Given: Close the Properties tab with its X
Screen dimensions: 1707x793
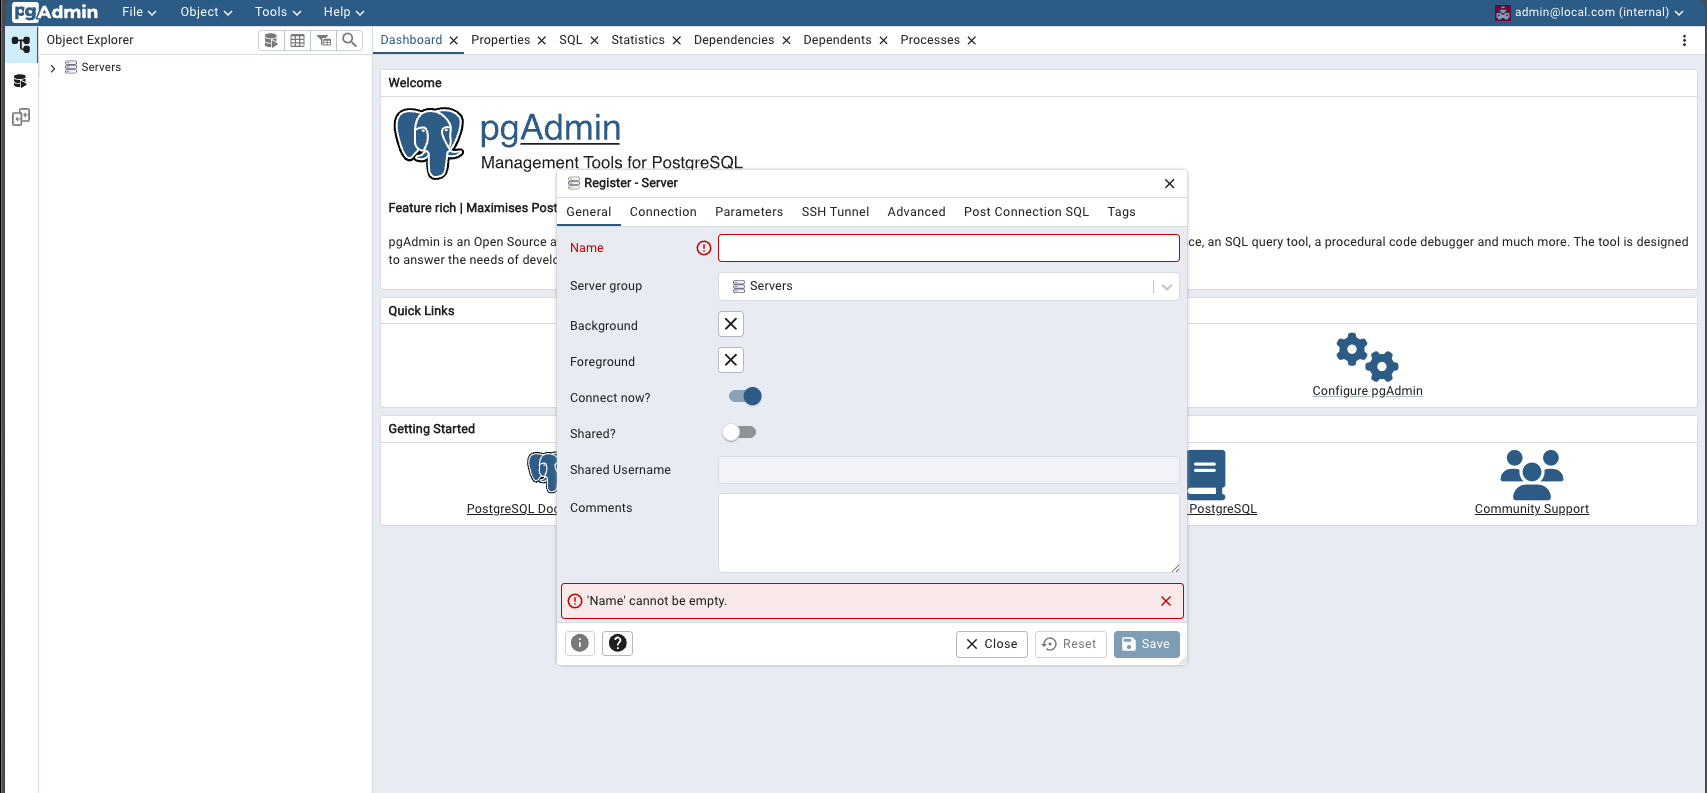Looking at the screenshot, I should [542, 41].
